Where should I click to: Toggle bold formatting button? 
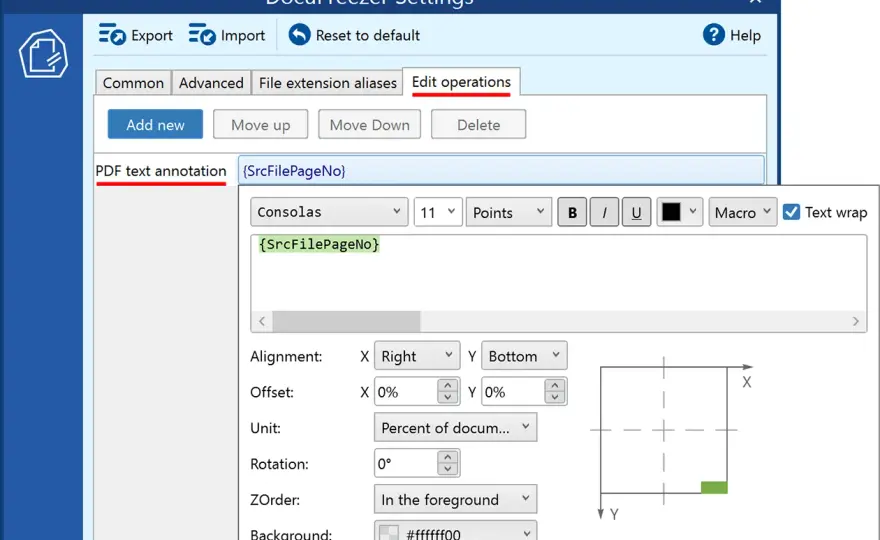pyautogui.click(x=572, y=212)
